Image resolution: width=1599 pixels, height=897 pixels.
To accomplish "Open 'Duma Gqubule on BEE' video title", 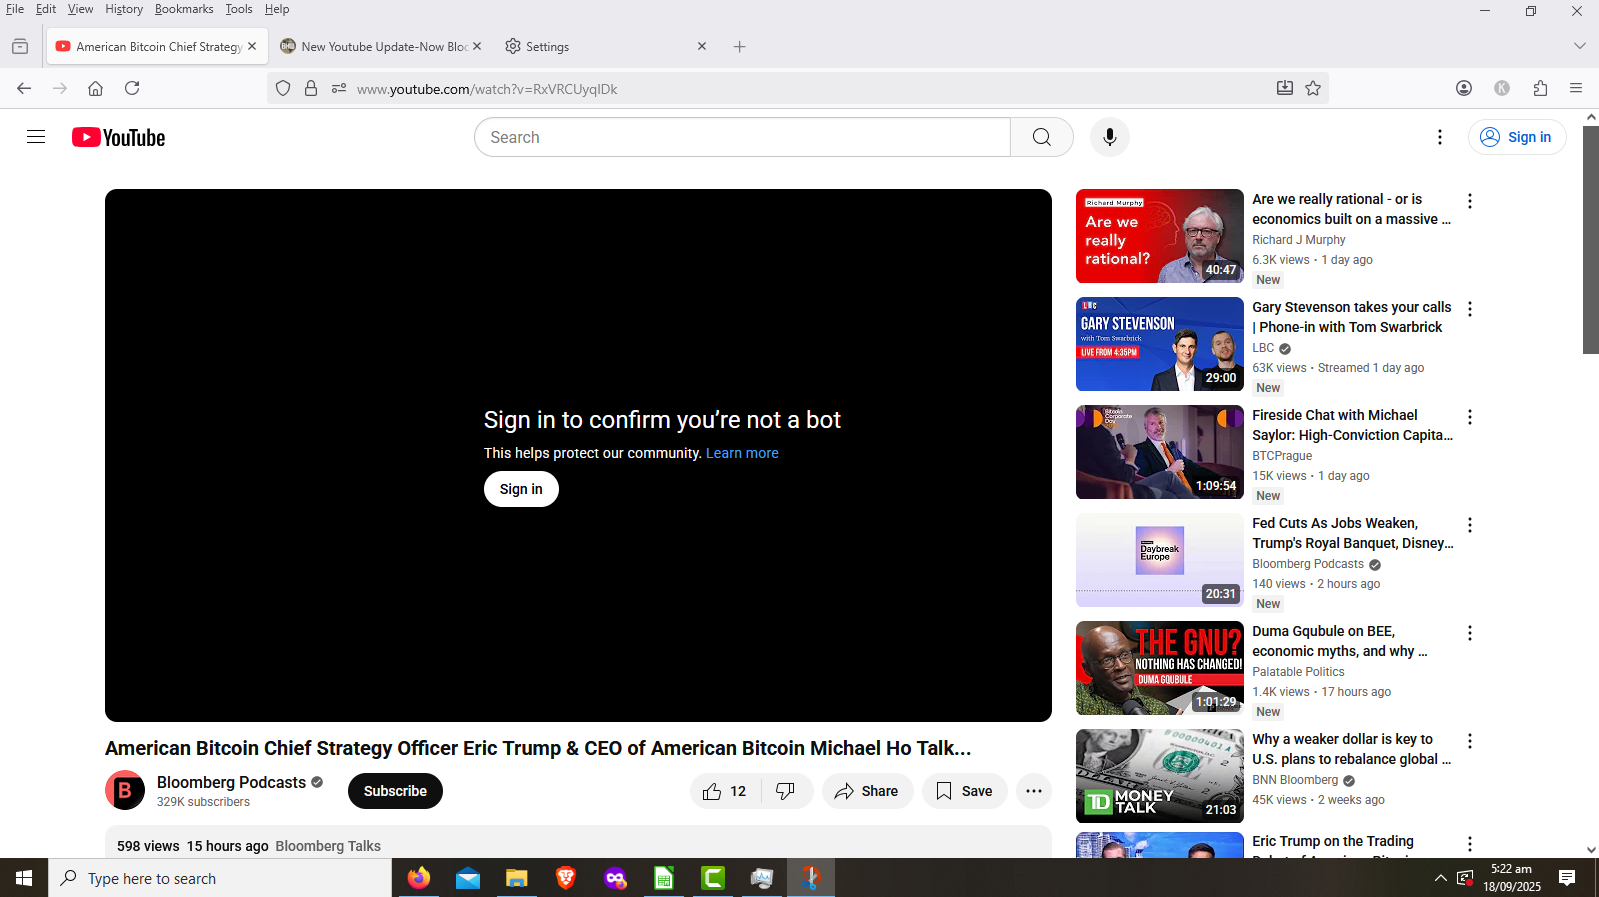I will click(x=1339, y=641).
